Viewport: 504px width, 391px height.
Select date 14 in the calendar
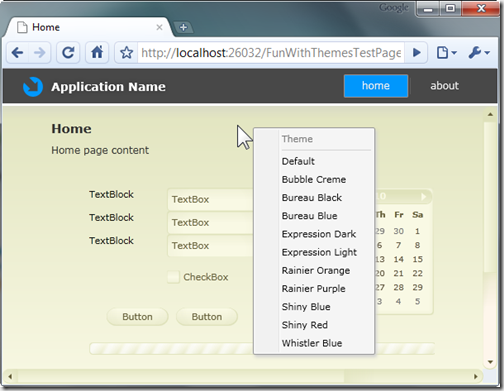[x=399, y=259]
